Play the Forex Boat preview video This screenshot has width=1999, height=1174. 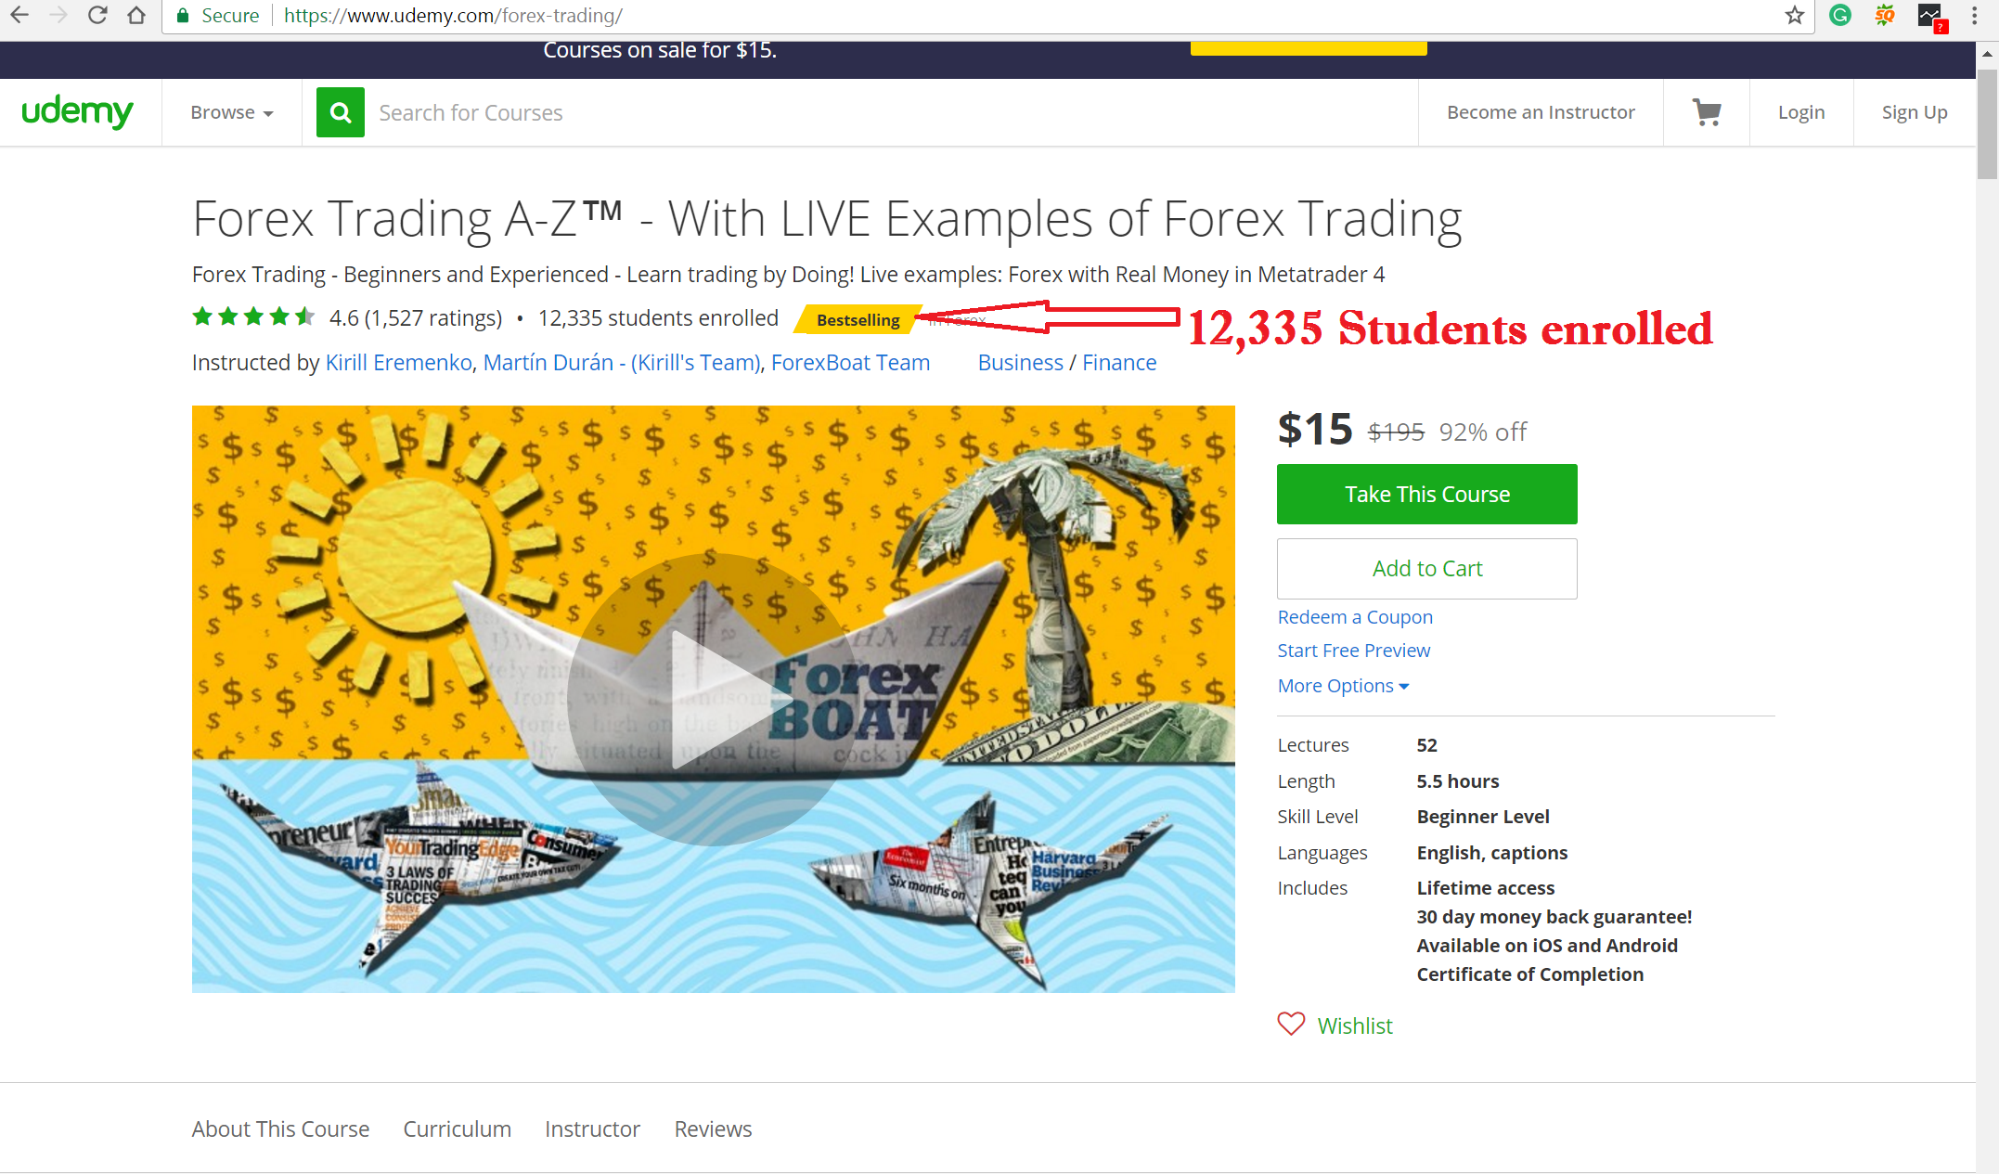(713, 699)
